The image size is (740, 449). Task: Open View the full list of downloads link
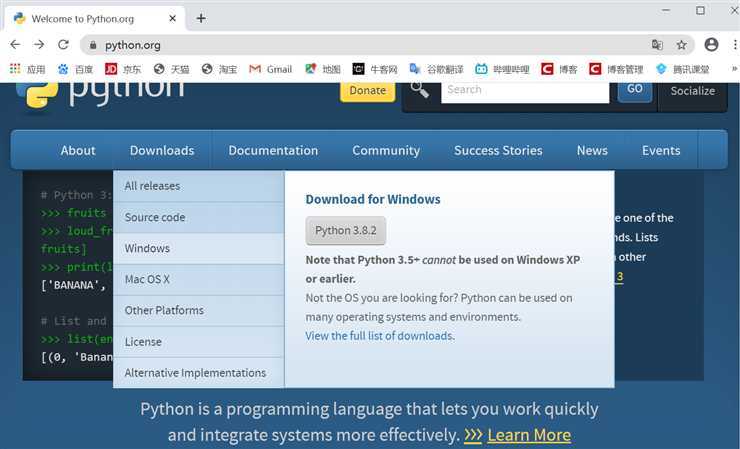coord(380,336)
